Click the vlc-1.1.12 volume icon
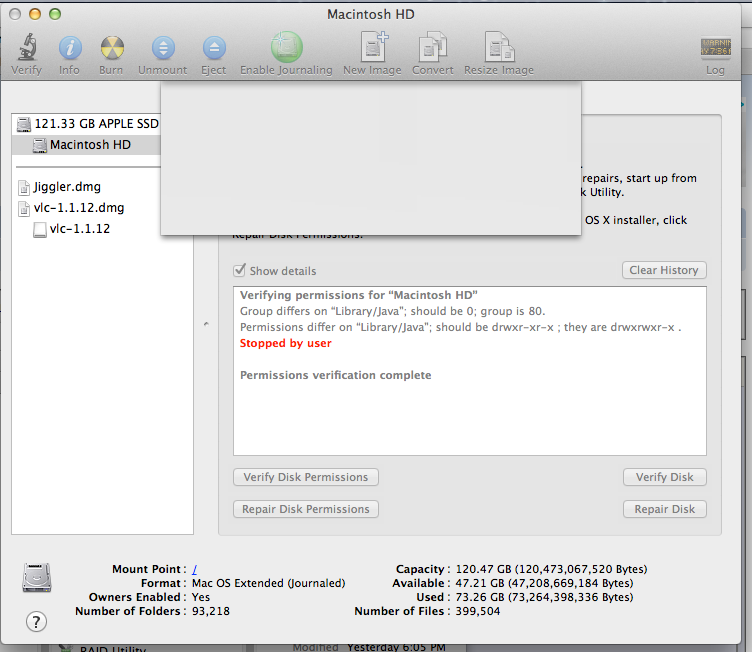The height and width of the screenshot is (652, 752). 40,230
